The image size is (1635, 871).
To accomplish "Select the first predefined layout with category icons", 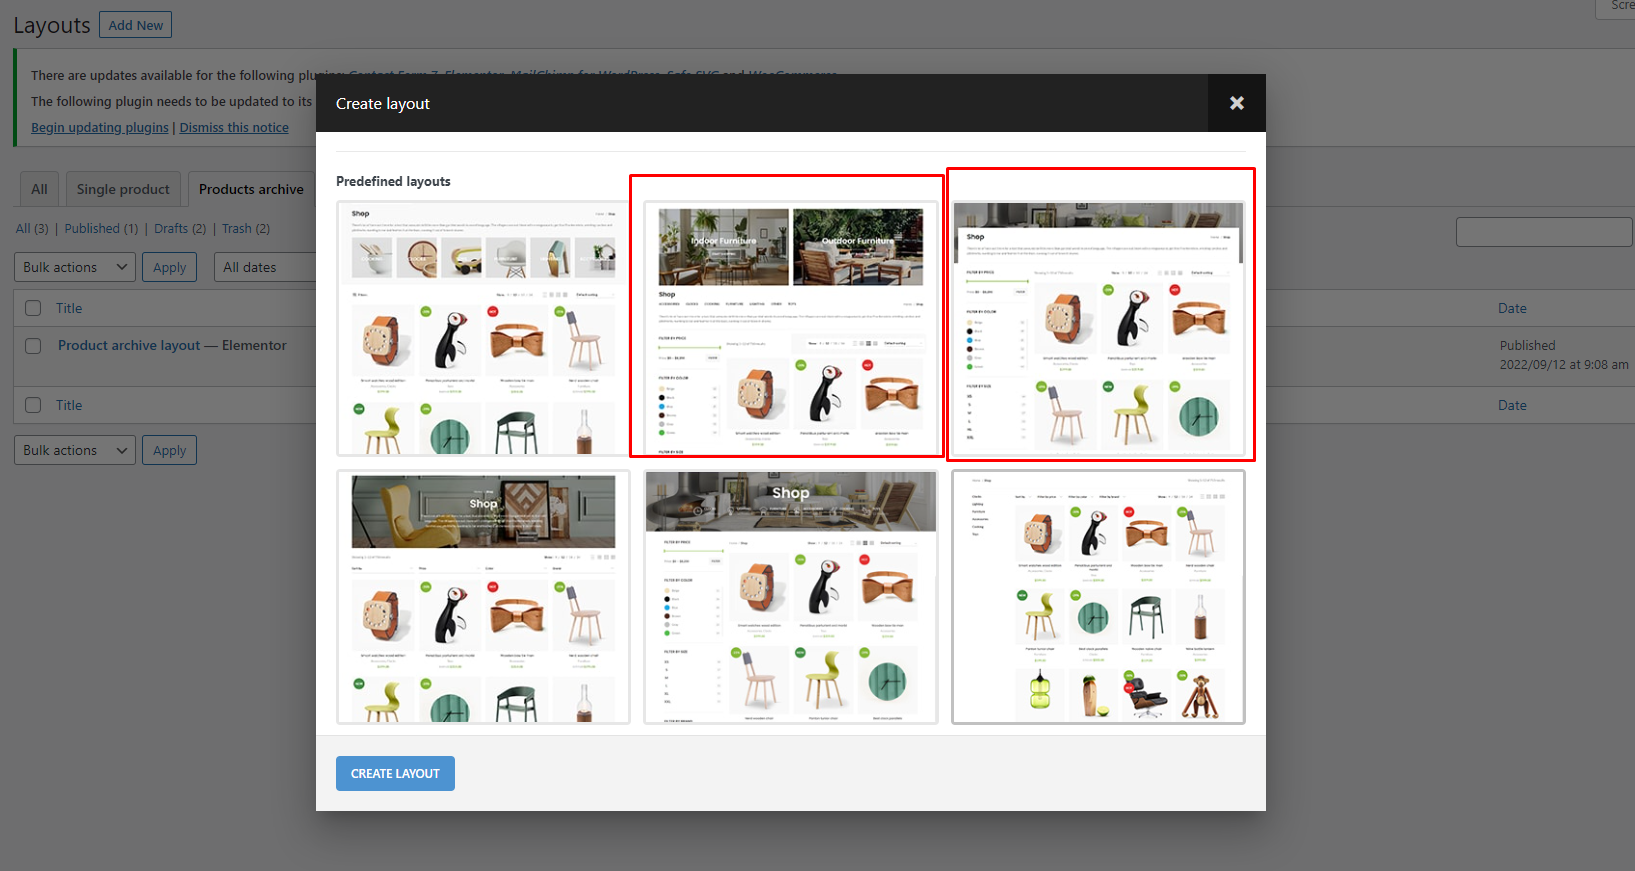I will (x=483, y=329).
